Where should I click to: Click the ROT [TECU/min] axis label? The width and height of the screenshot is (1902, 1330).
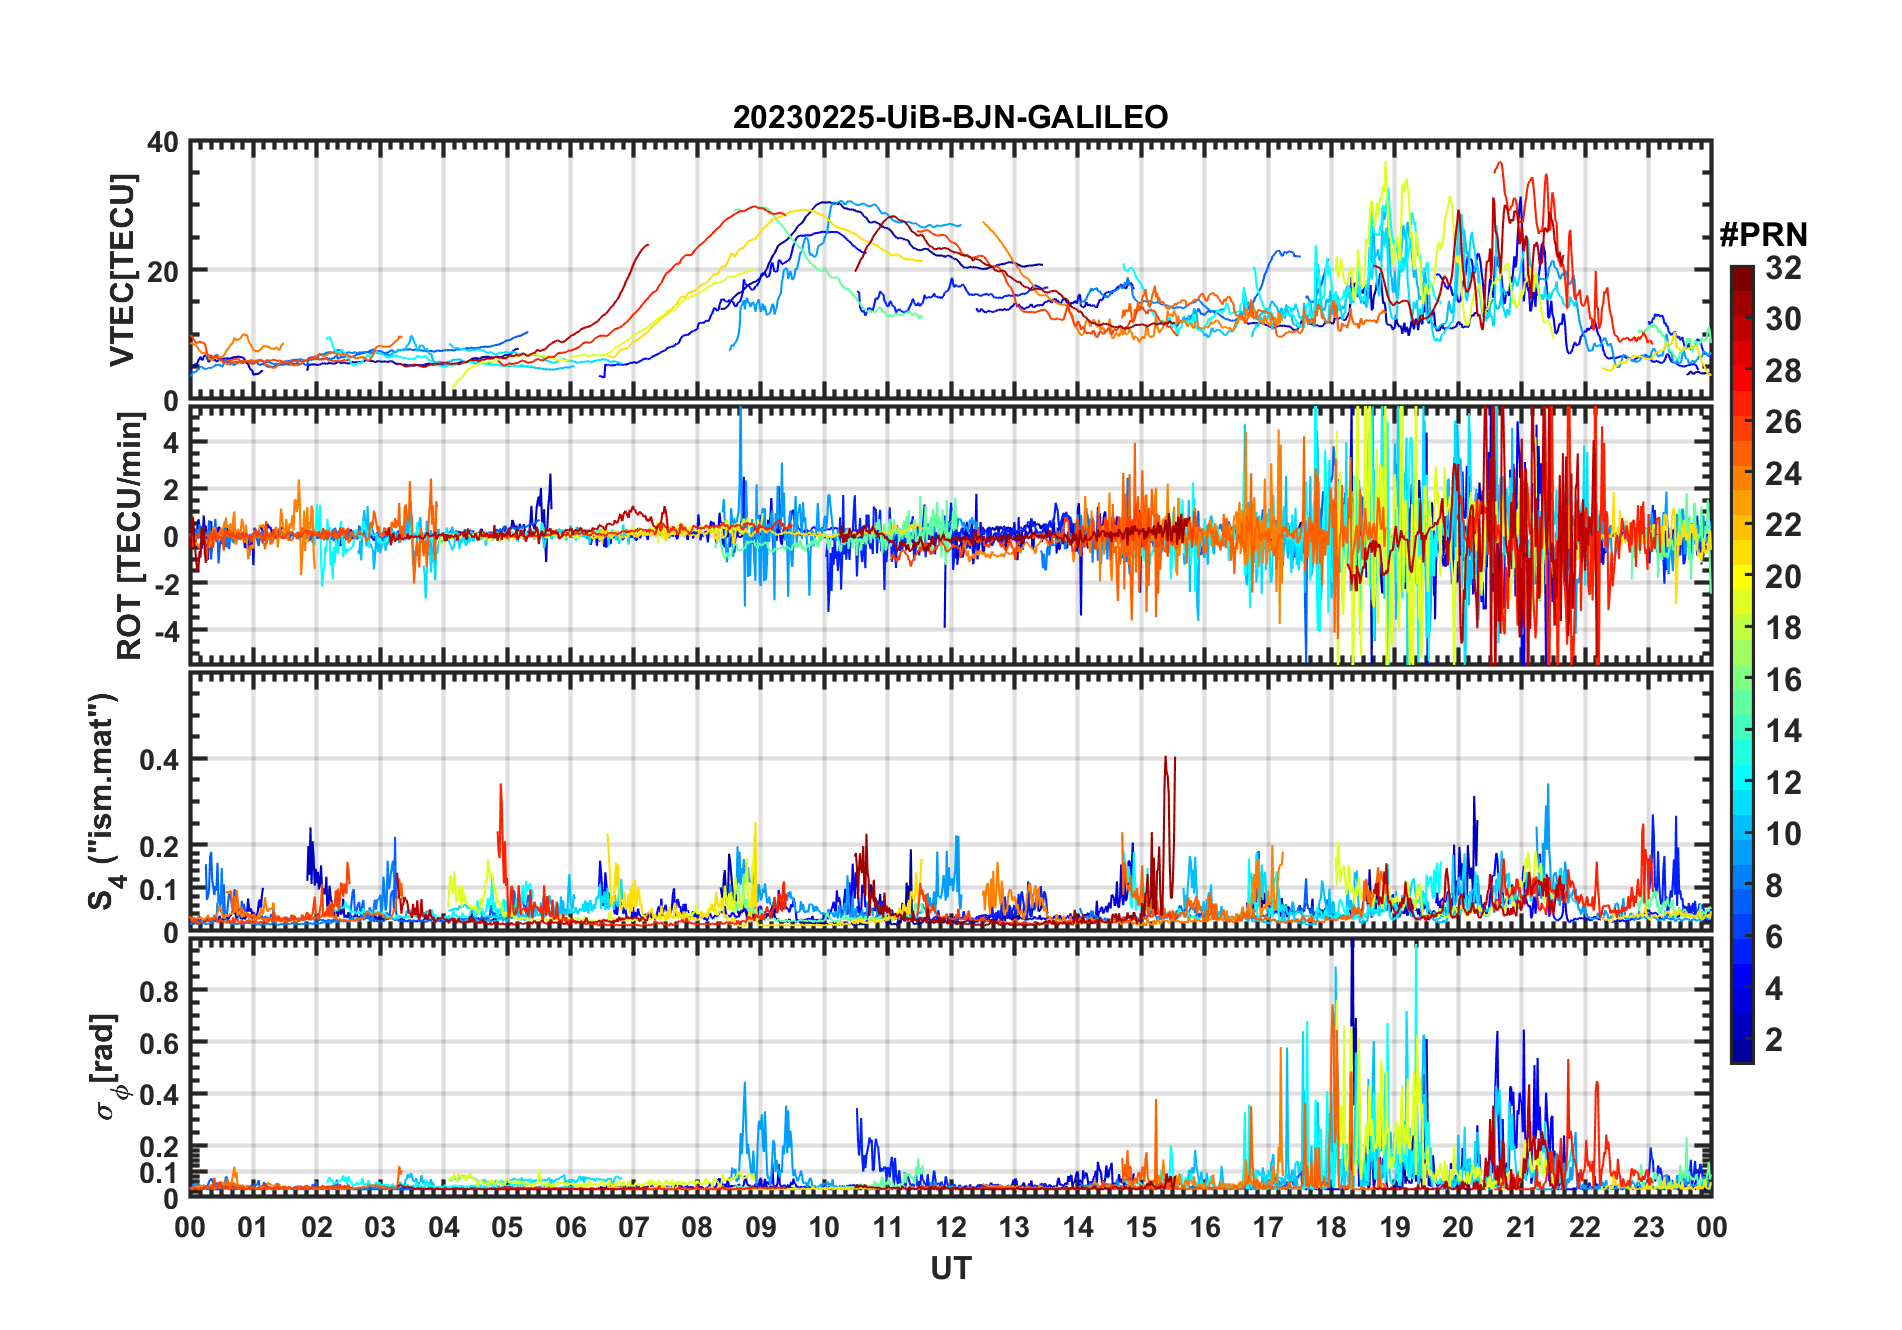tap(130, 537)
